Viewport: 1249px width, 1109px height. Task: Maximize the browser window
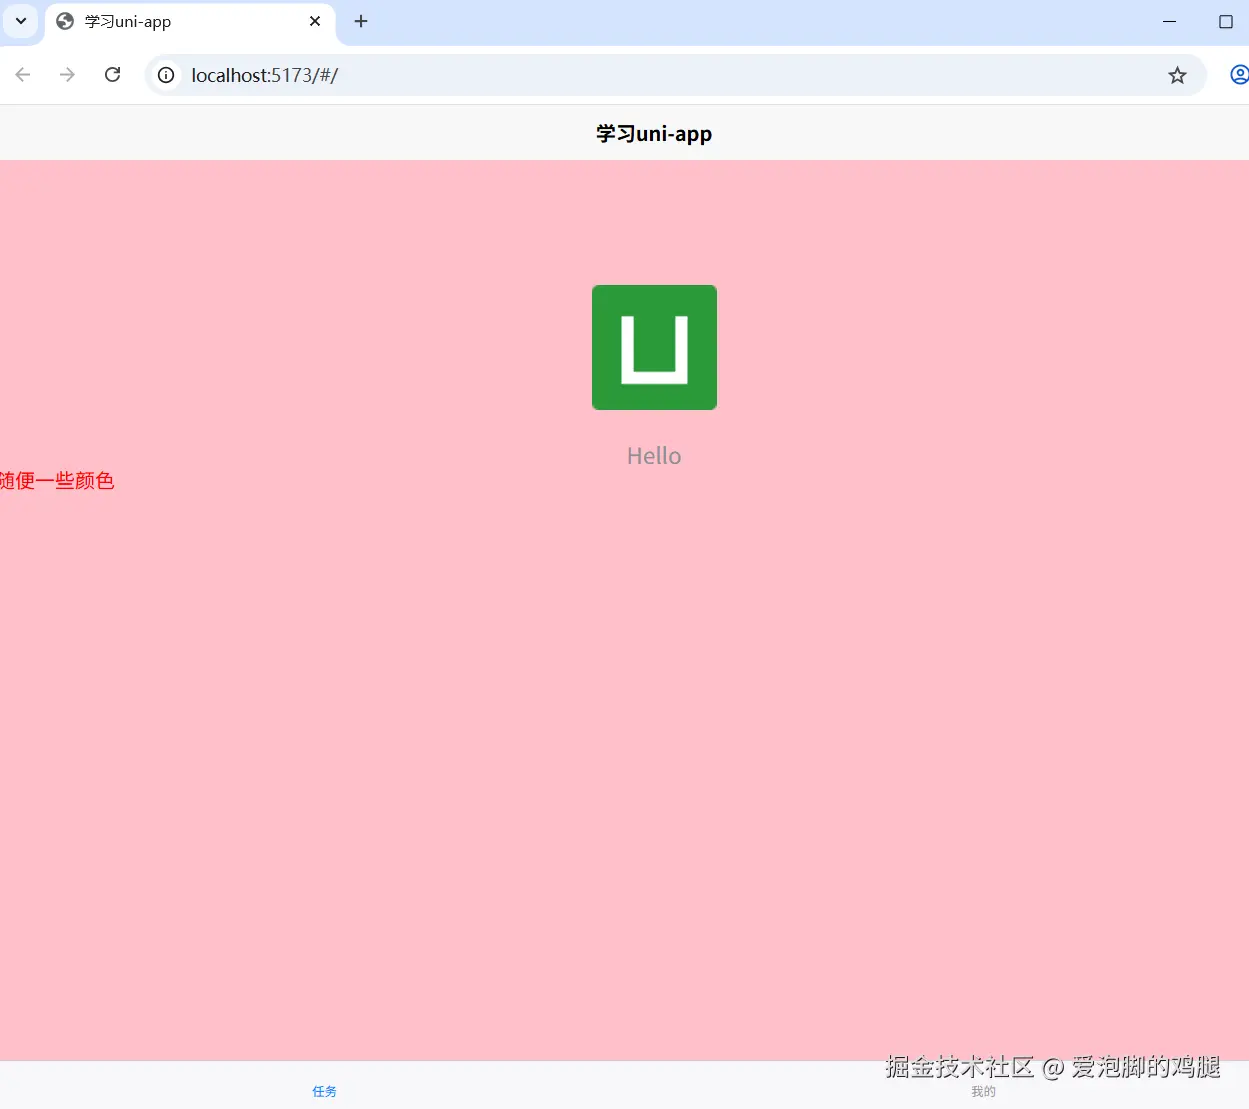(x=1225, y=21)
